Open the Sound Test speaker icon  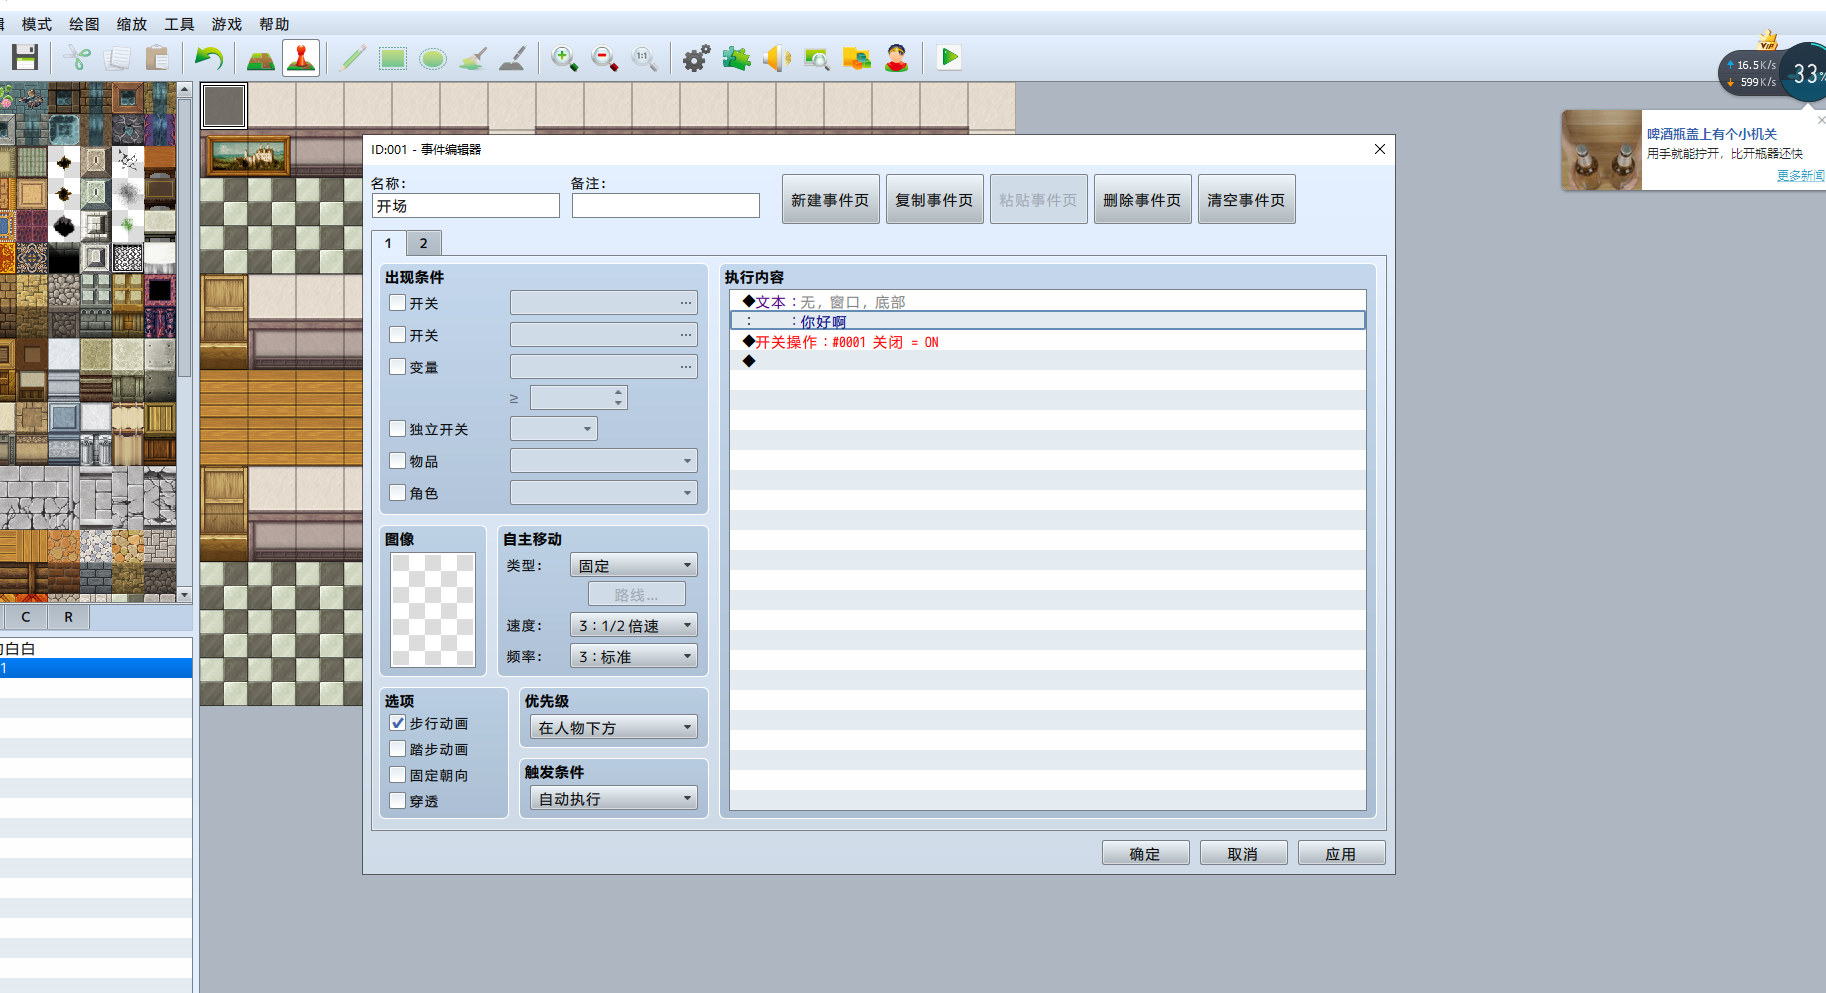(777, 58)
